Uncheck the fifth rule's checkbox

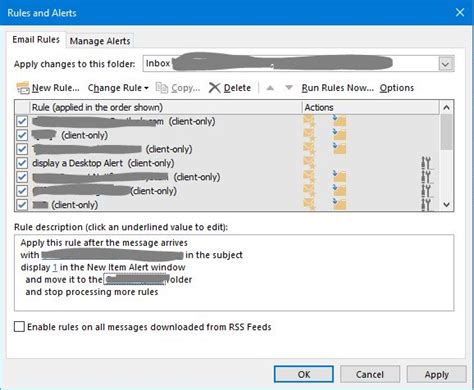pyautogui.click(x=22, y=177)
